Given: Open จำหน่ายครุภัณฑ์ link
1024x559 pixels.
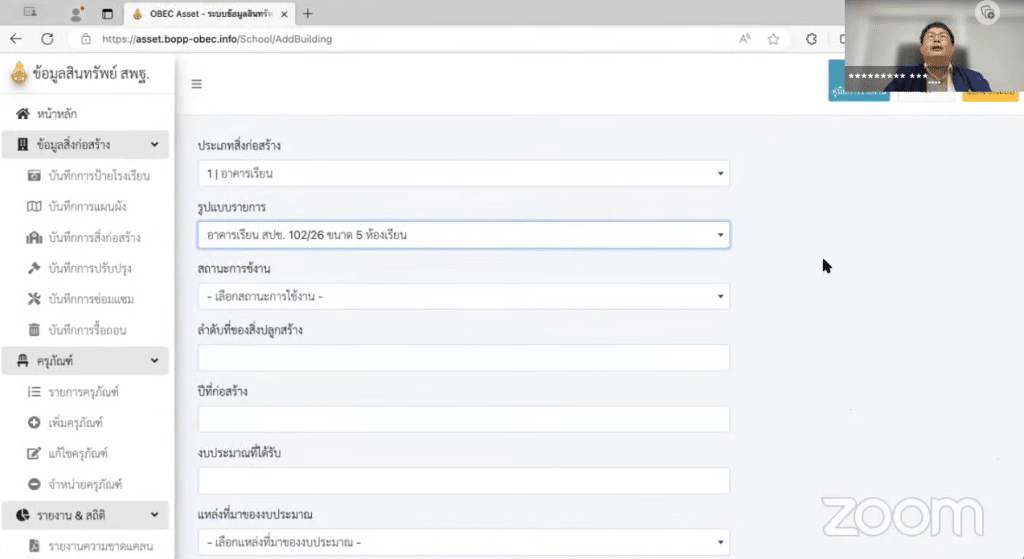Looking at the screenshot, I should pyautogui.click(x=85, y=484).
